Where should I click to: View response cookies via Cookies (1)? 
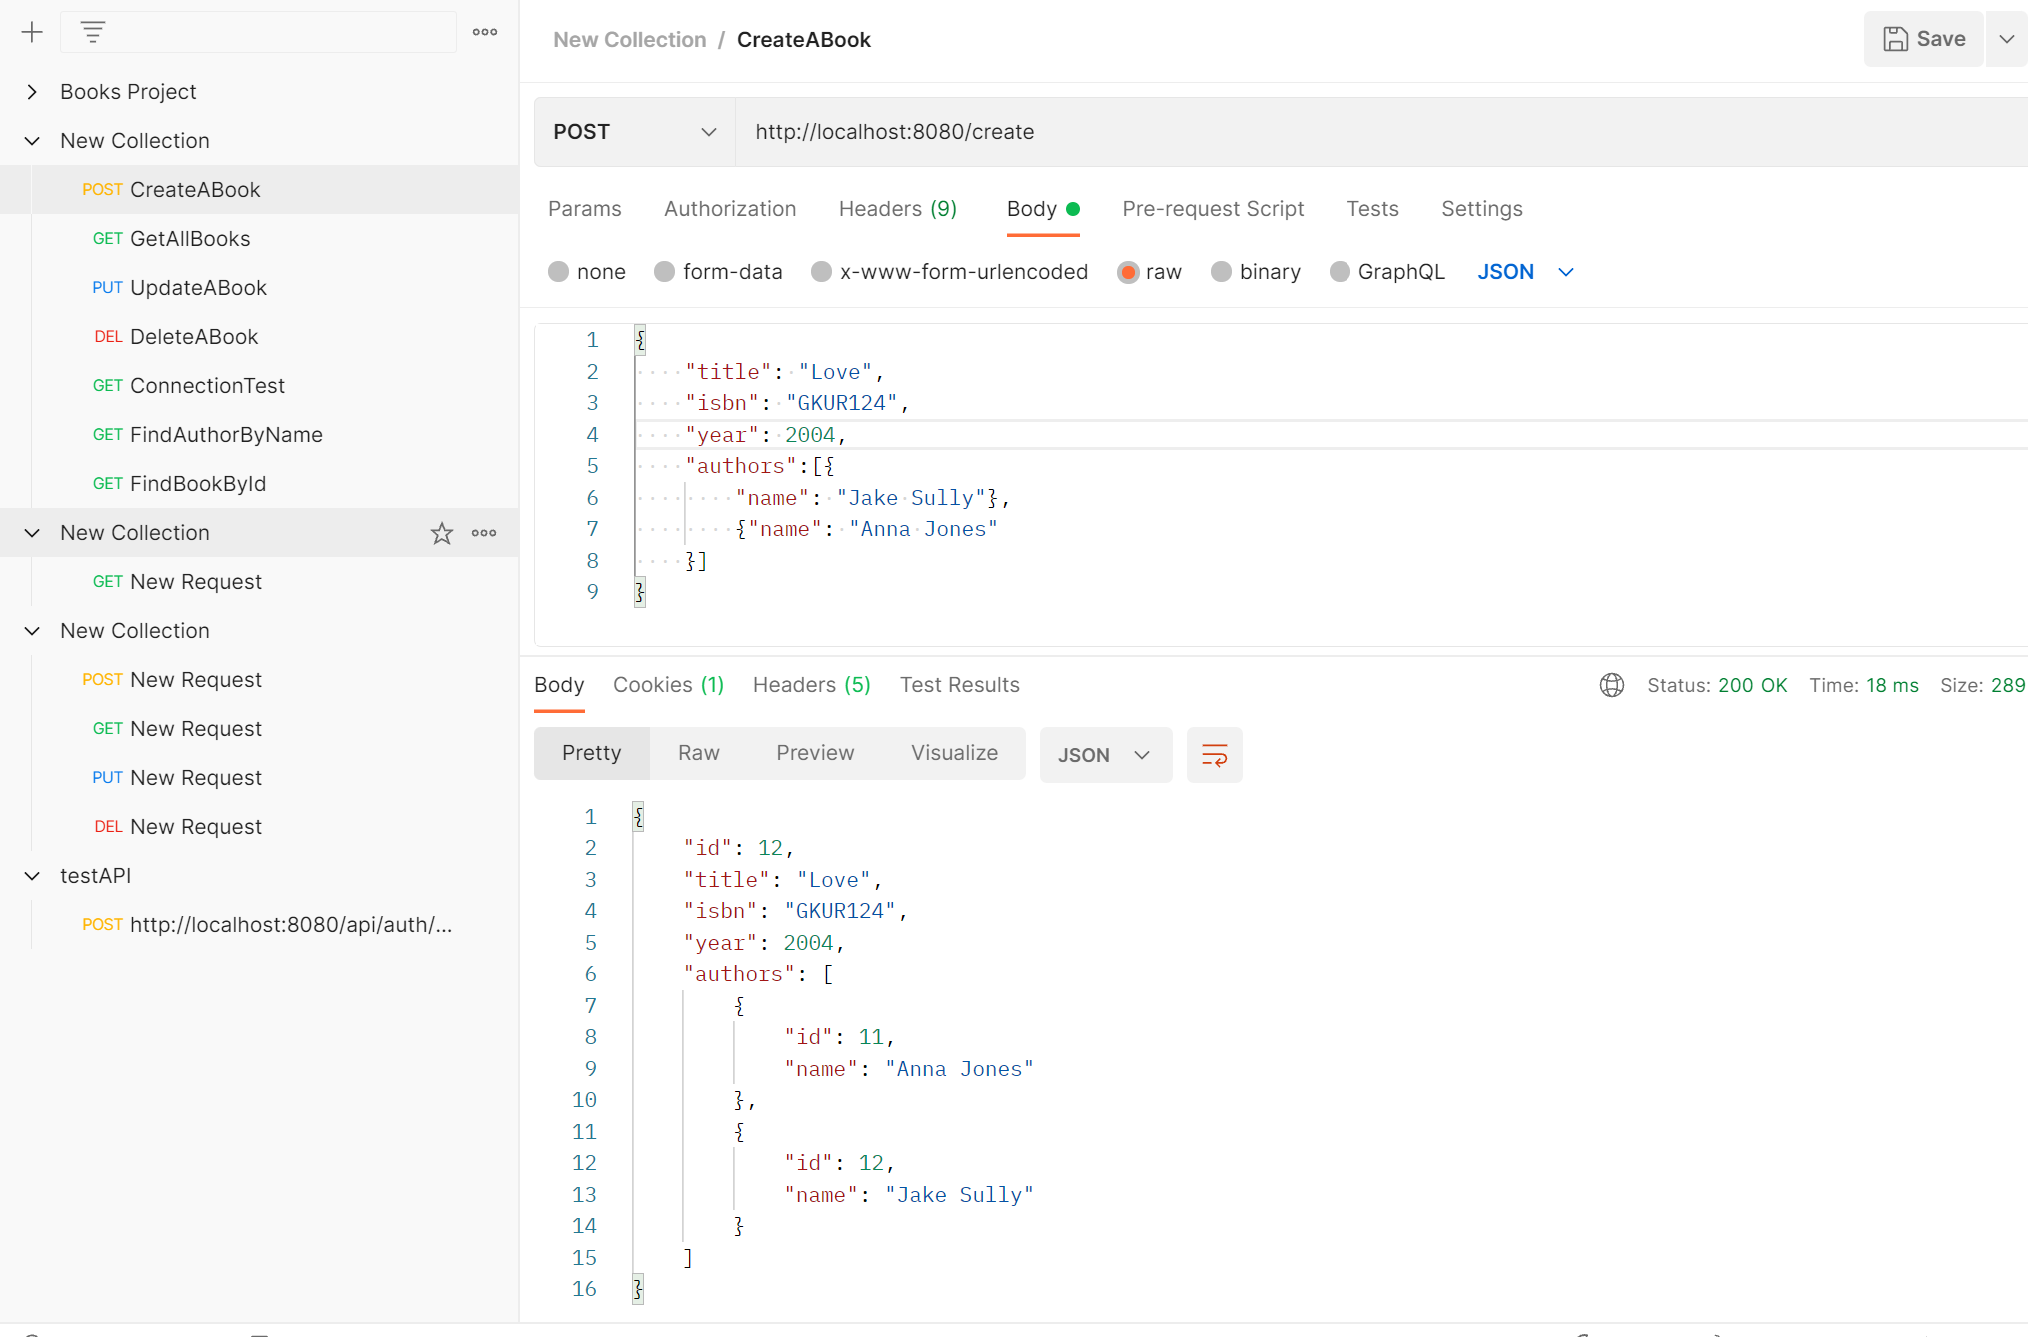coord(668,685)
